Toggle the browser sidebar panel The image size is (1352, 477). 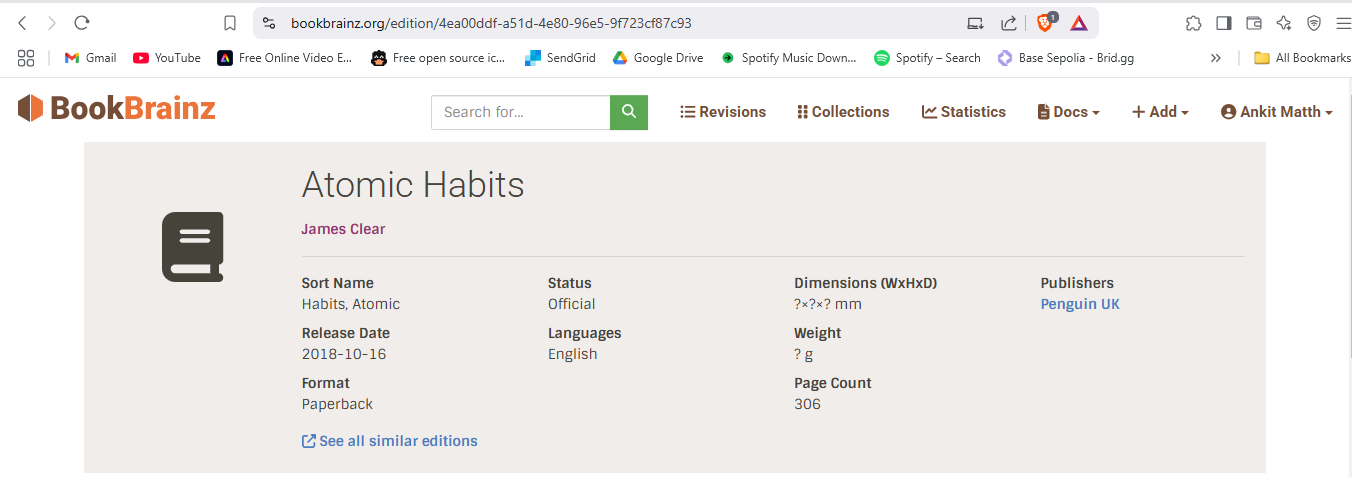point(1223,23)
